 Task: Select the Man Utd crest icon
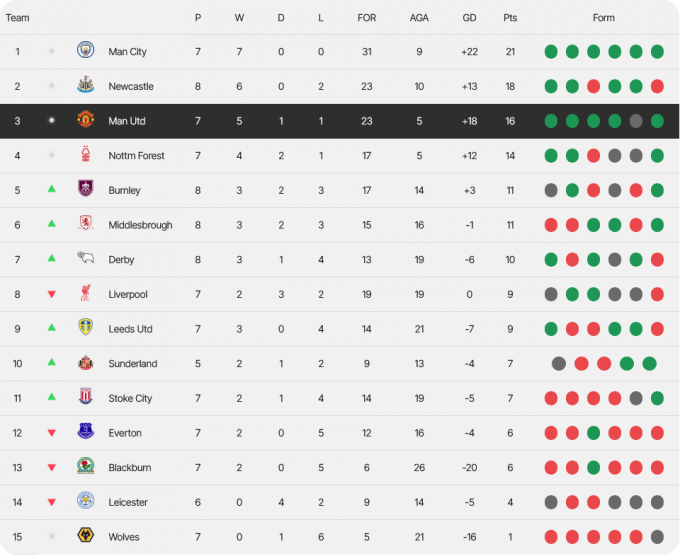click(85, 119)
